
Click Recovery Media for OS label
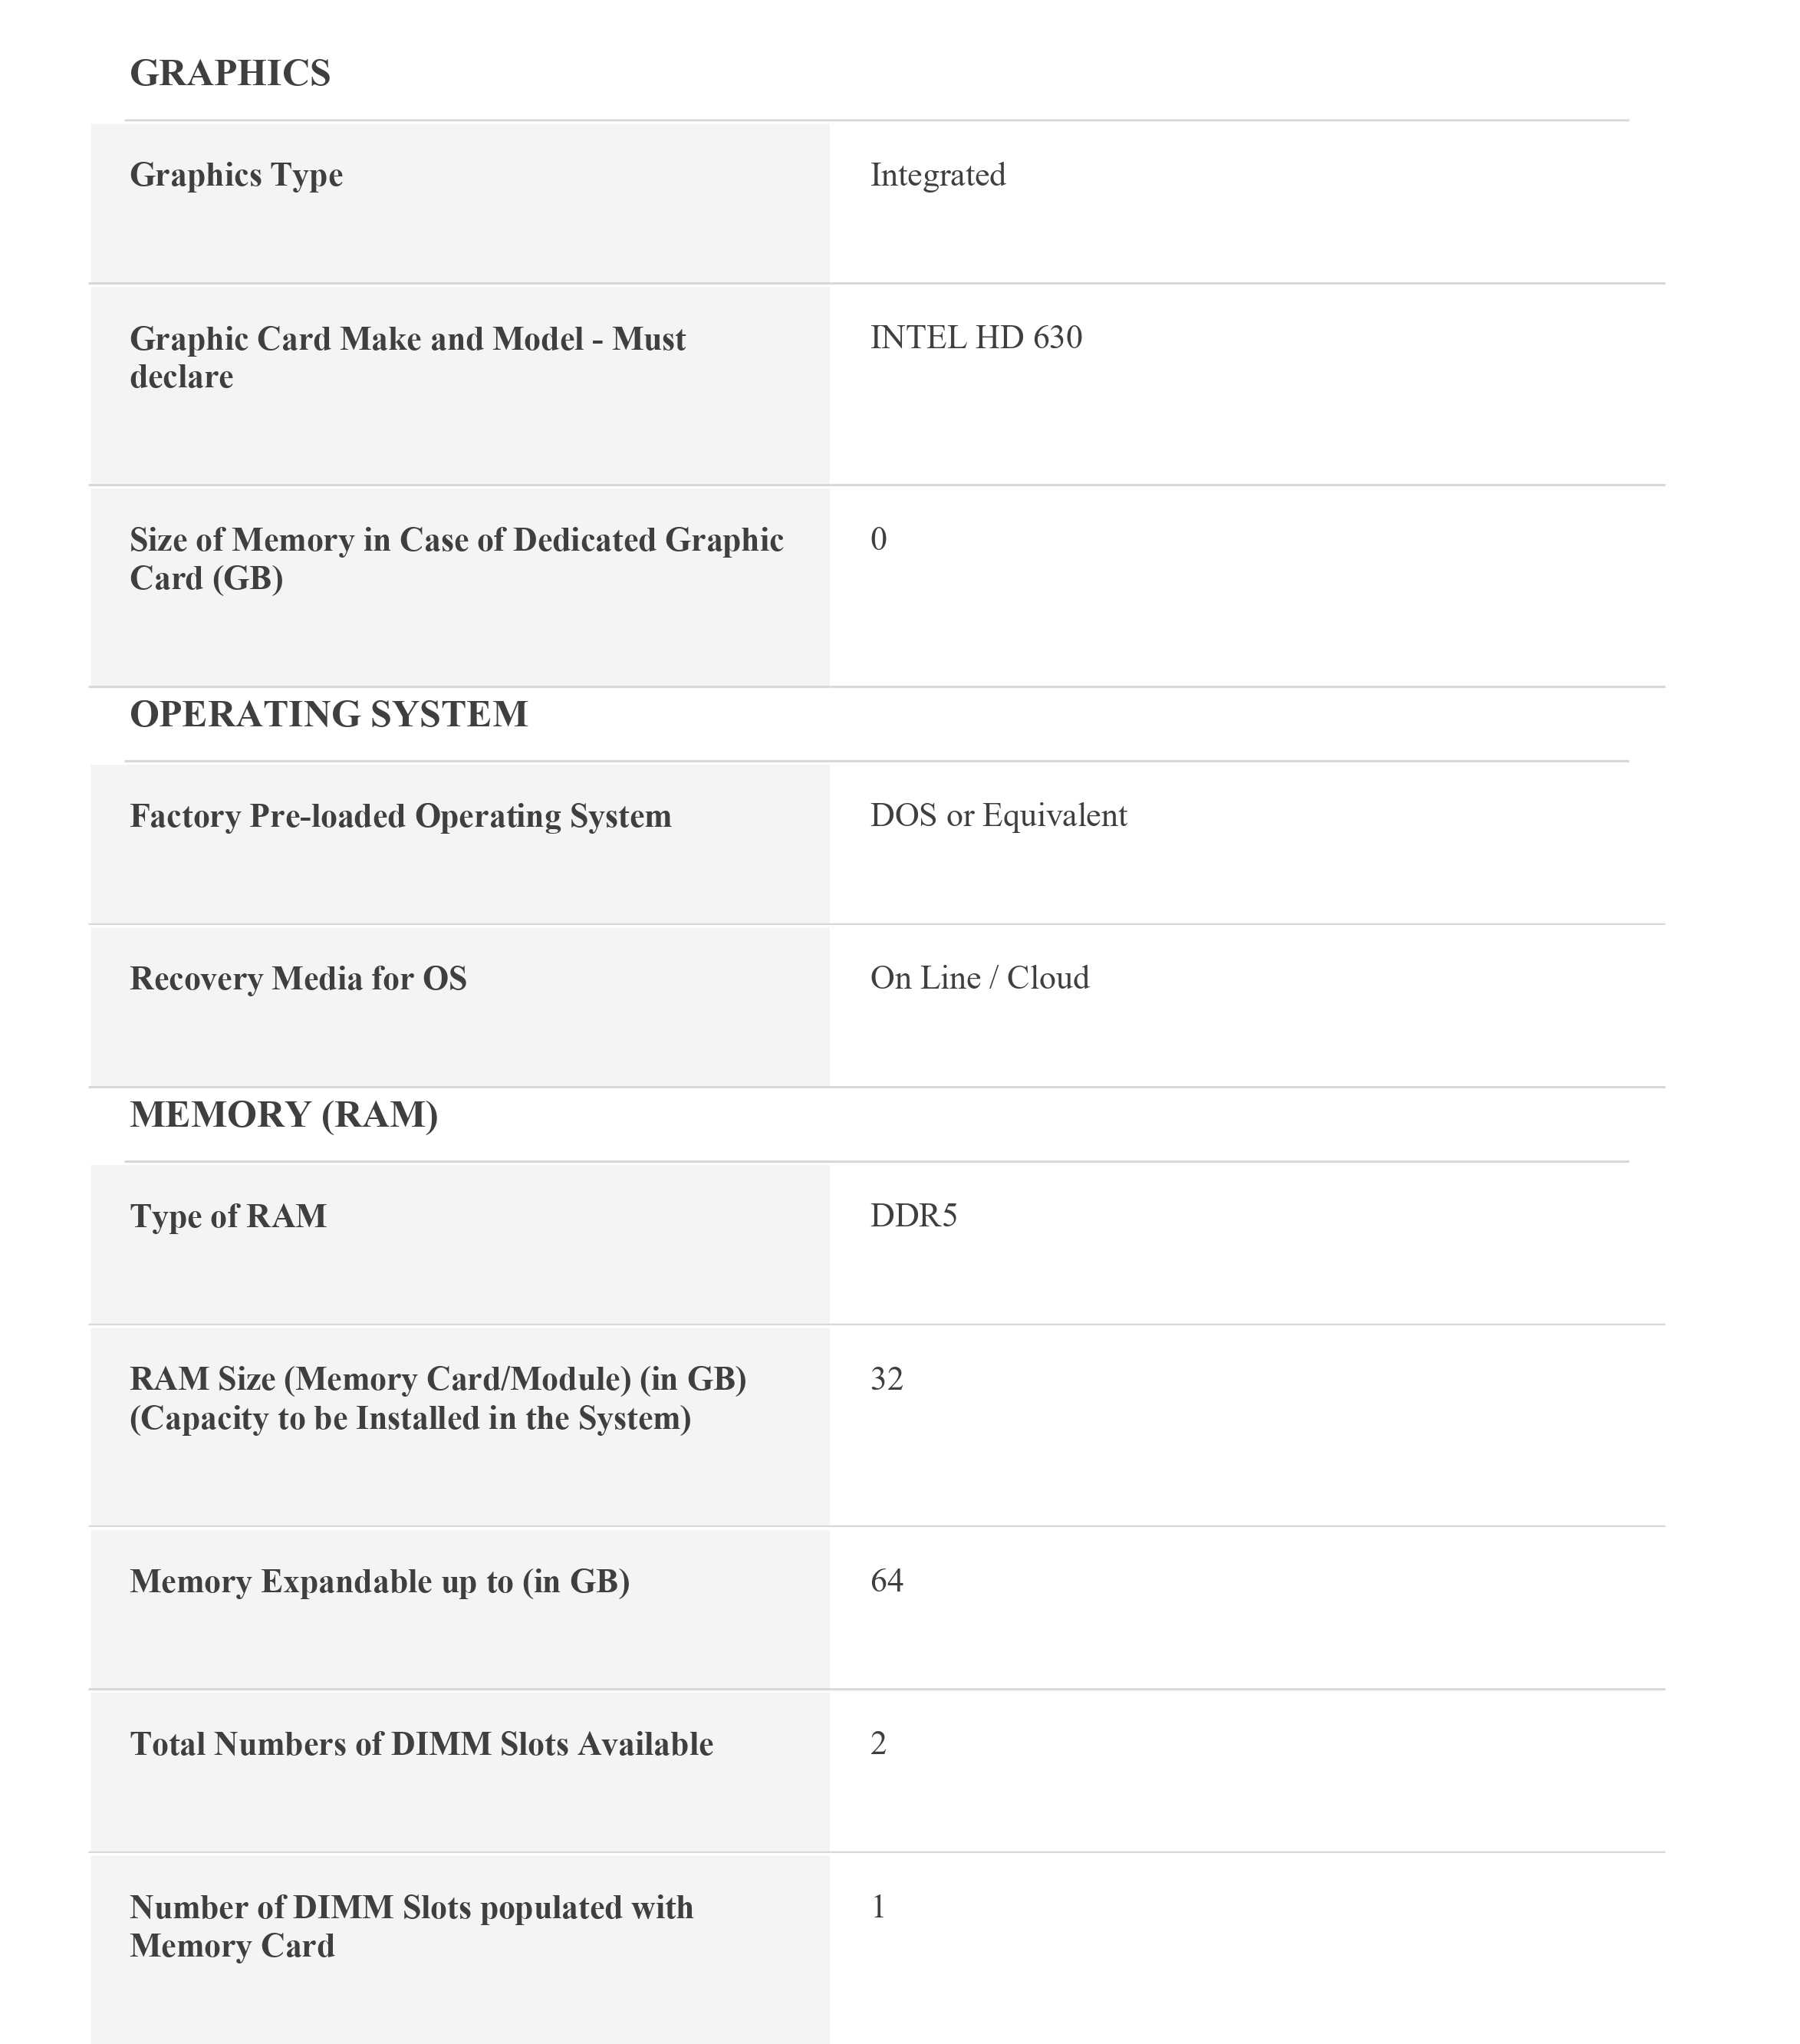pyautogui.click(x=298, y=978)
